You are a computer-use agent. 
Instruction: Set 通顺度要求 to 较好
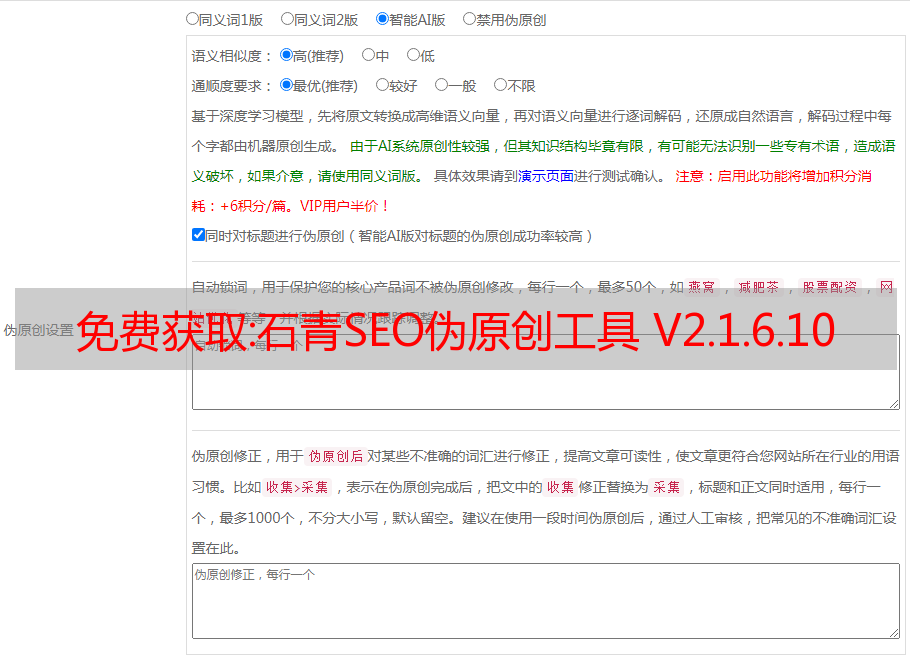click(382, 85)
